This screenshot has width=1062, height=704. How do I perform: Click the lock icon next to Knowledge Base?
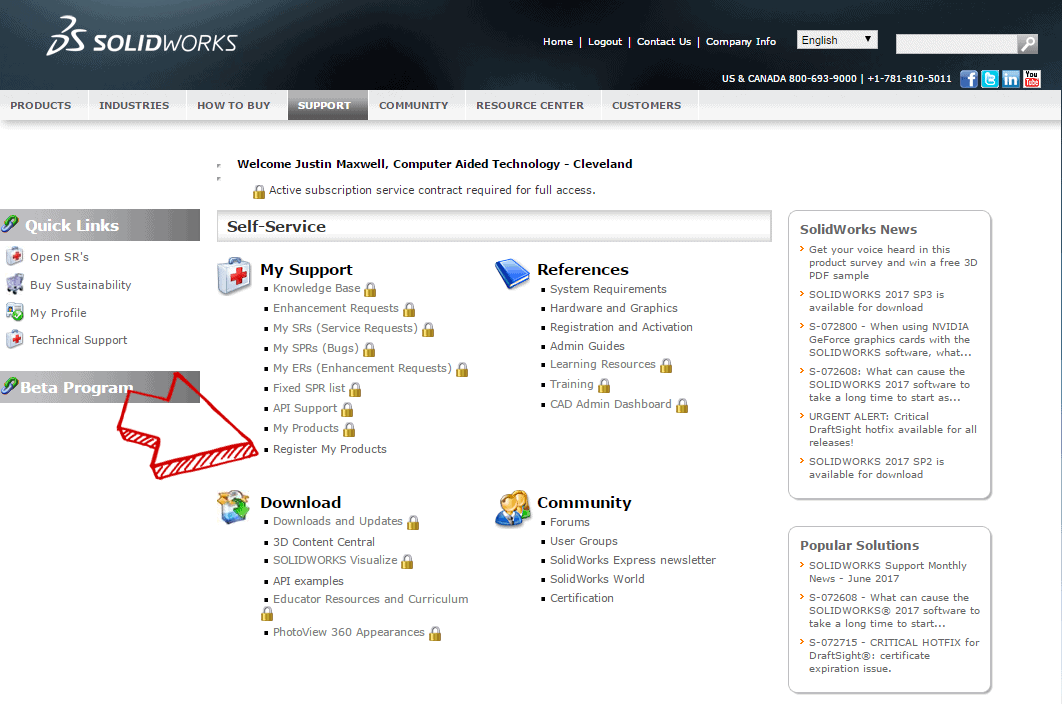[370, 290]
